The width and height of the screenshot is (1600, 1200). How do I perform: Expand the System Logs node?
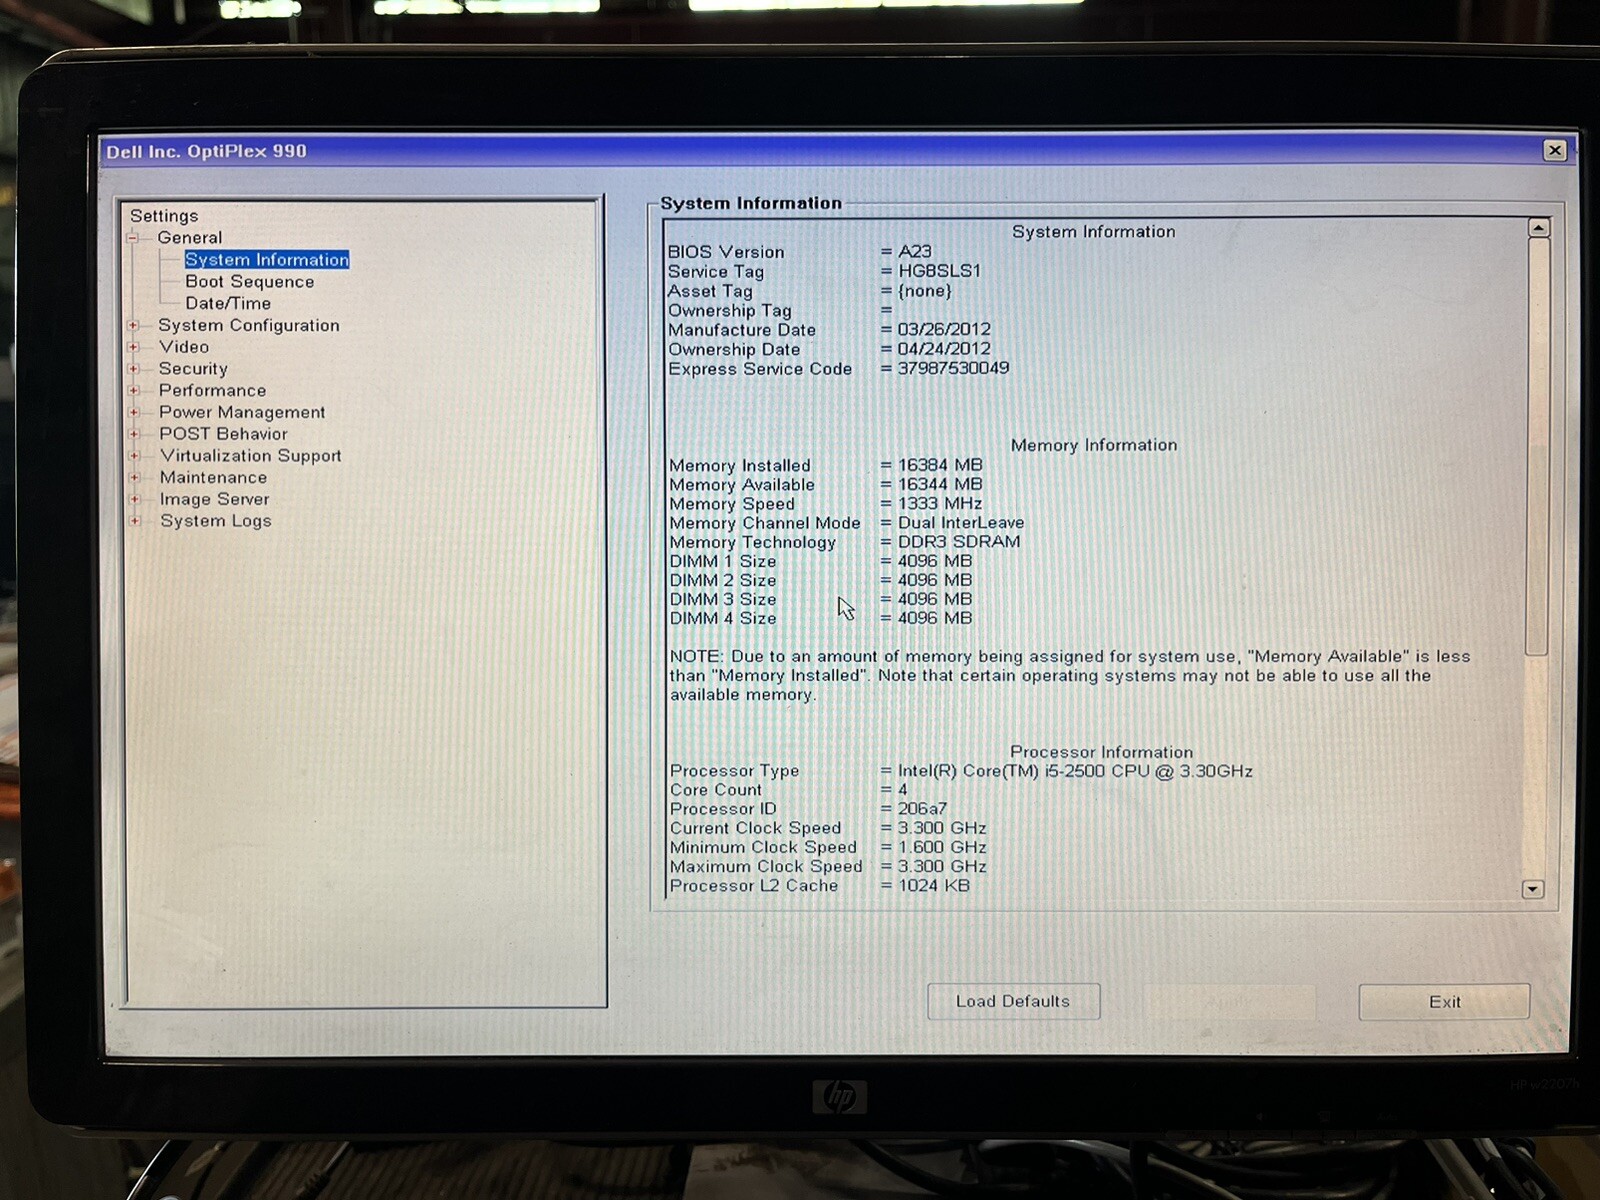[134, 521]
